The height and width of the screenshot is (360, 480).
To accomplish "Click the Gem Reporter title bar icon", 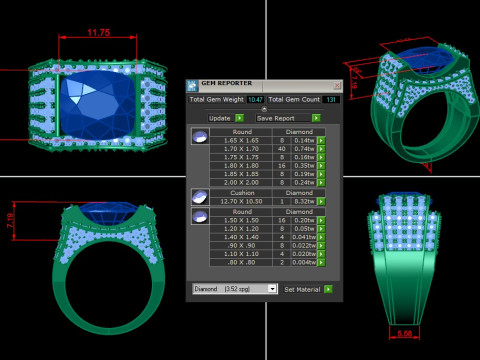I will coord(192,86).
